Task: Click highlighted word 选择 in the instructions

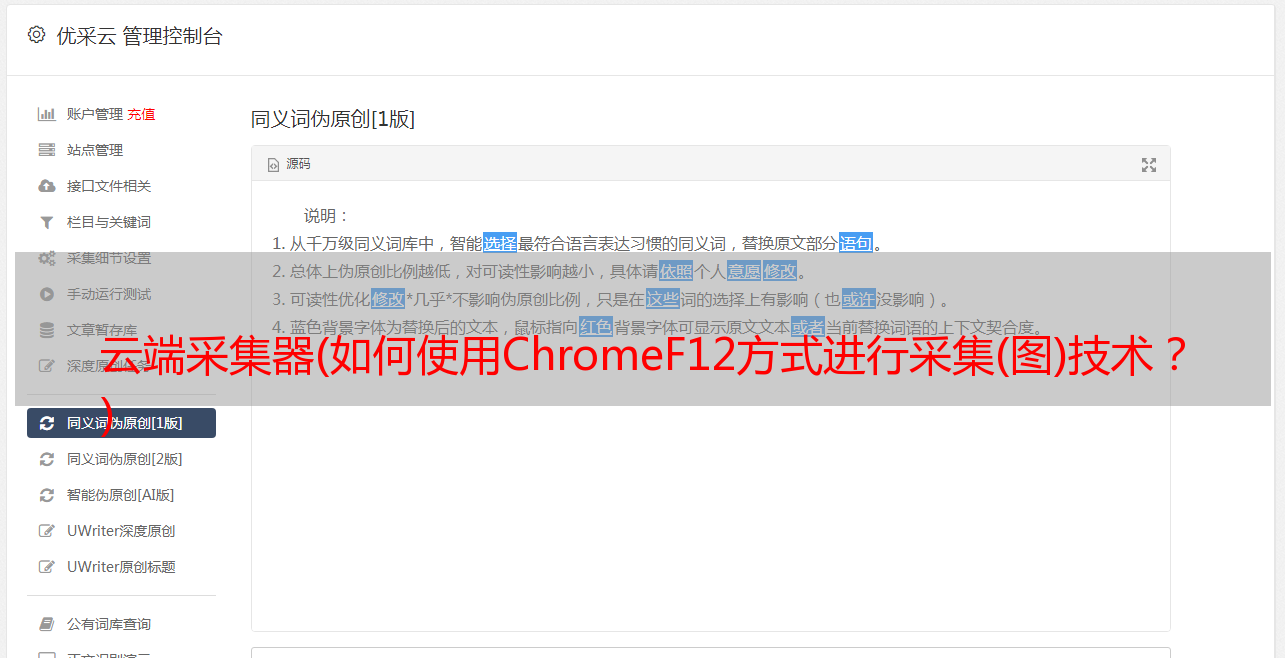Action: pos(500,243)
